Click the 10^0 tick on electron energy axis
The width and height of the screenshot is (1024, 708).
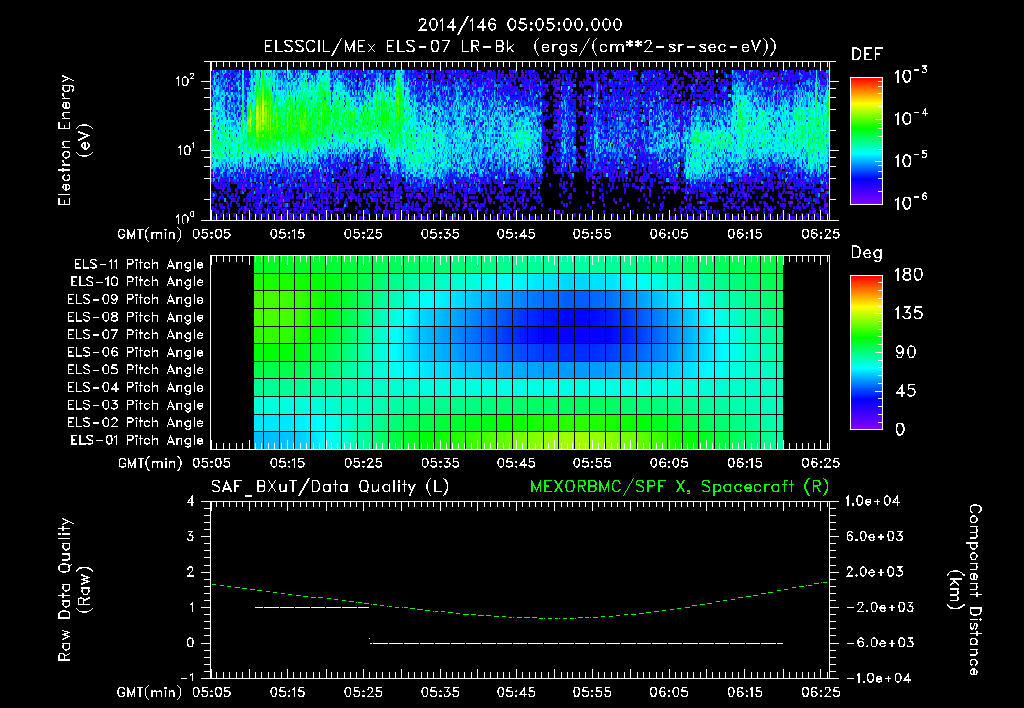click(x=186, y=217)
